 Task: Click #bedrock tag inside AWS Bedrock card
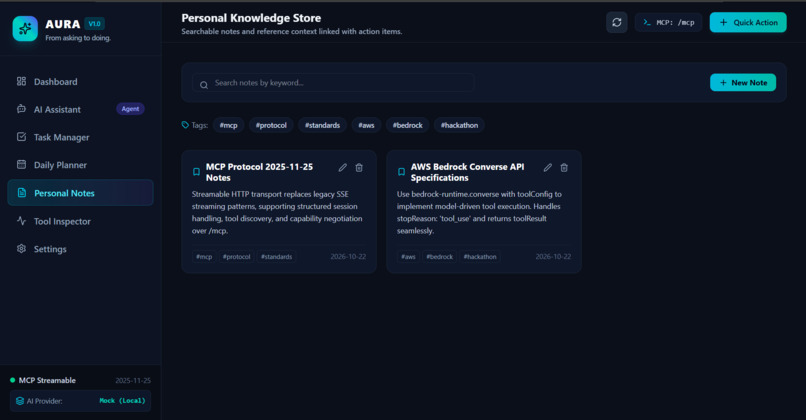coord(439,257)
